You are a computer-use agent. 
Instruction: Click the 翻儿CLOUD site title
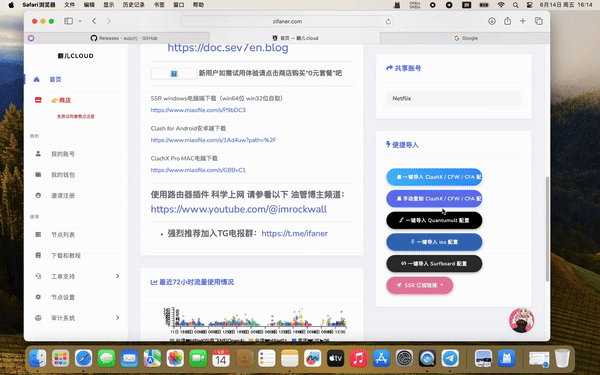[76, 56]
